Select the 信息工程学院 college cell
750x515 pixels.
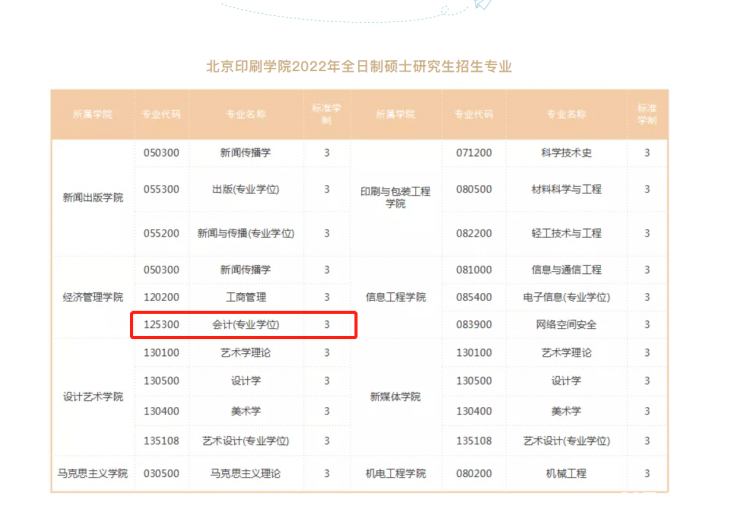[396, 297]
